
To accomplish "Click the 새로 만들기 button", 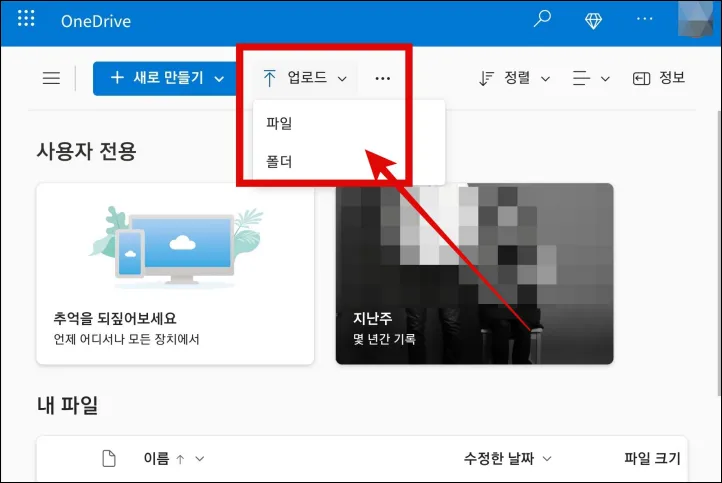I will (166, 78).
